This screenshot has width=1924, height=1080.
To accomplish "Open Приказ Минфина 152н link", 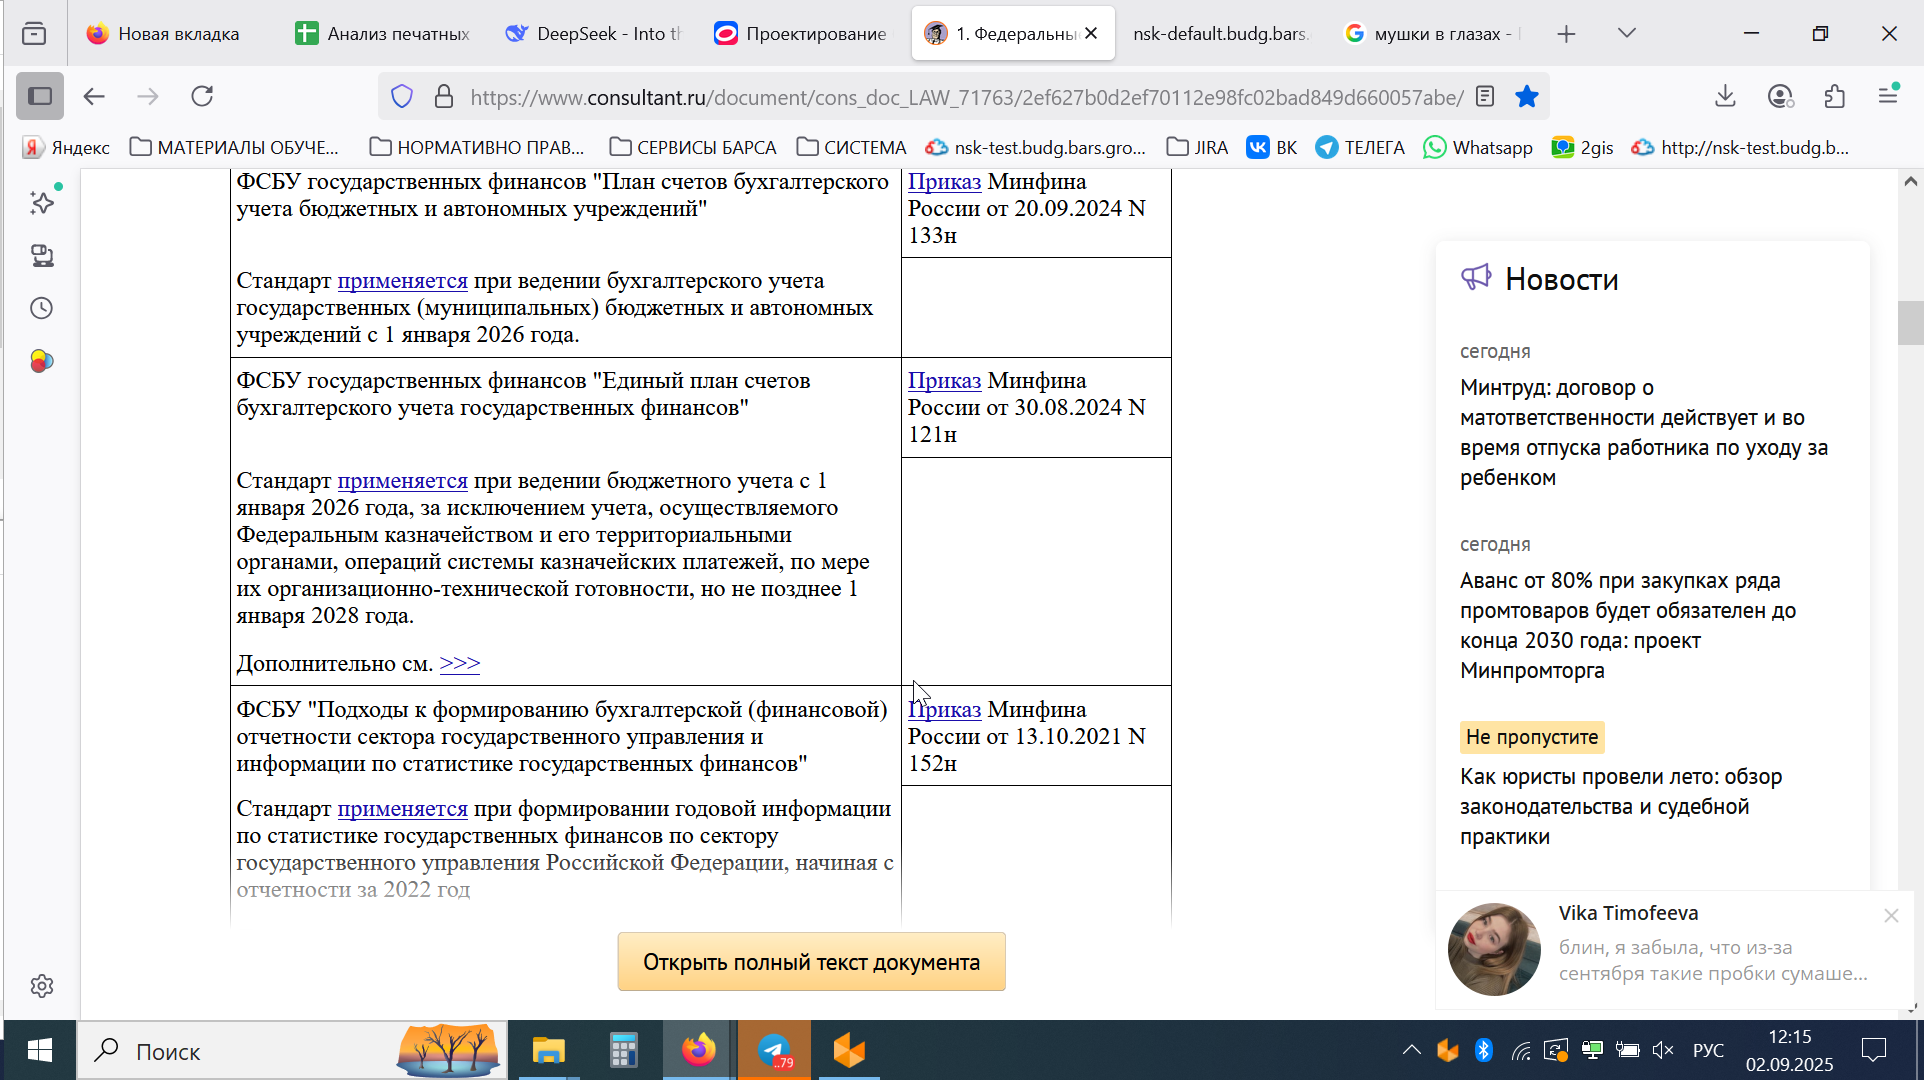I will pyautogui.click(x=944, y=709).
